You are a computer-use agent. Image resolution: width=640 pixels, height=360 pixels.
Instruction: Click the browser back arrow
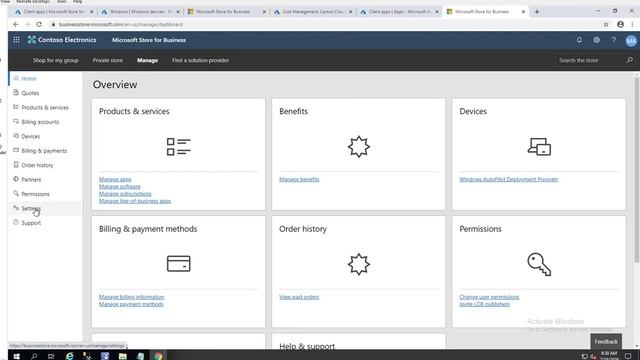[16, 24]
